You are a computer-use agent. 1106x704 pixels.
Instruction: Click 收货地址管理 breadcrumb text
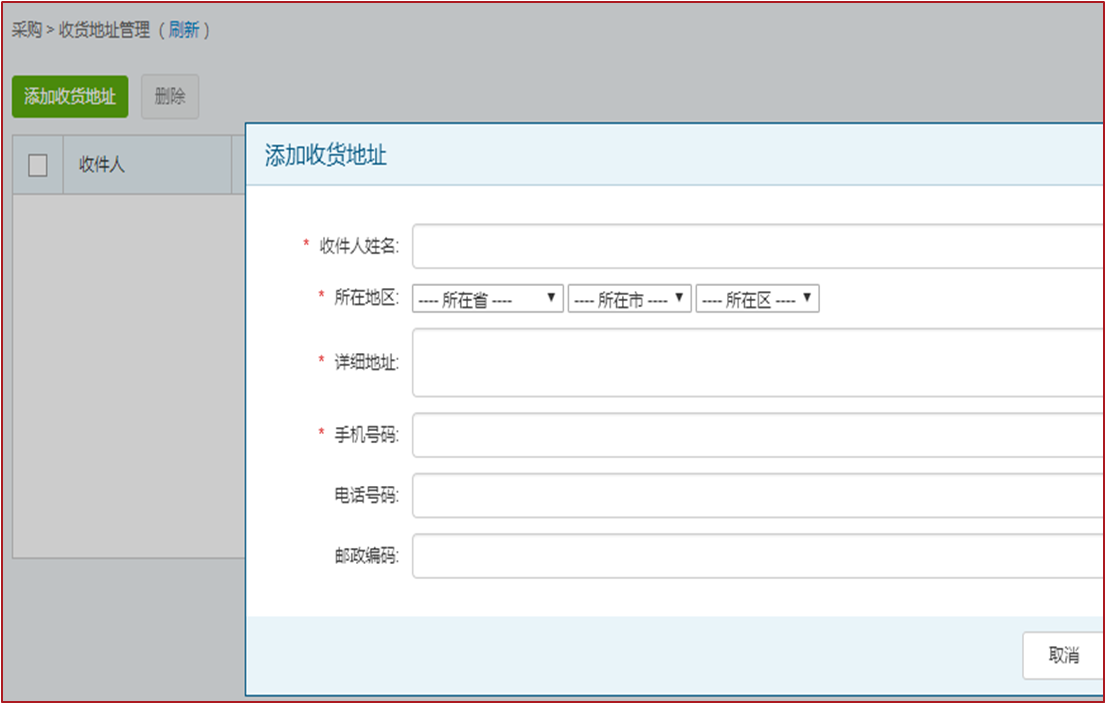coord(104,30)
